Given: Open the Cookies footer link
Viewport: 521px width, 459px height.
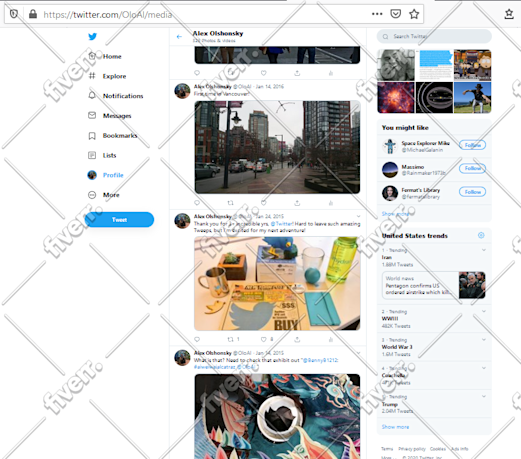Looking at the screenshot, I should [438, 449].
